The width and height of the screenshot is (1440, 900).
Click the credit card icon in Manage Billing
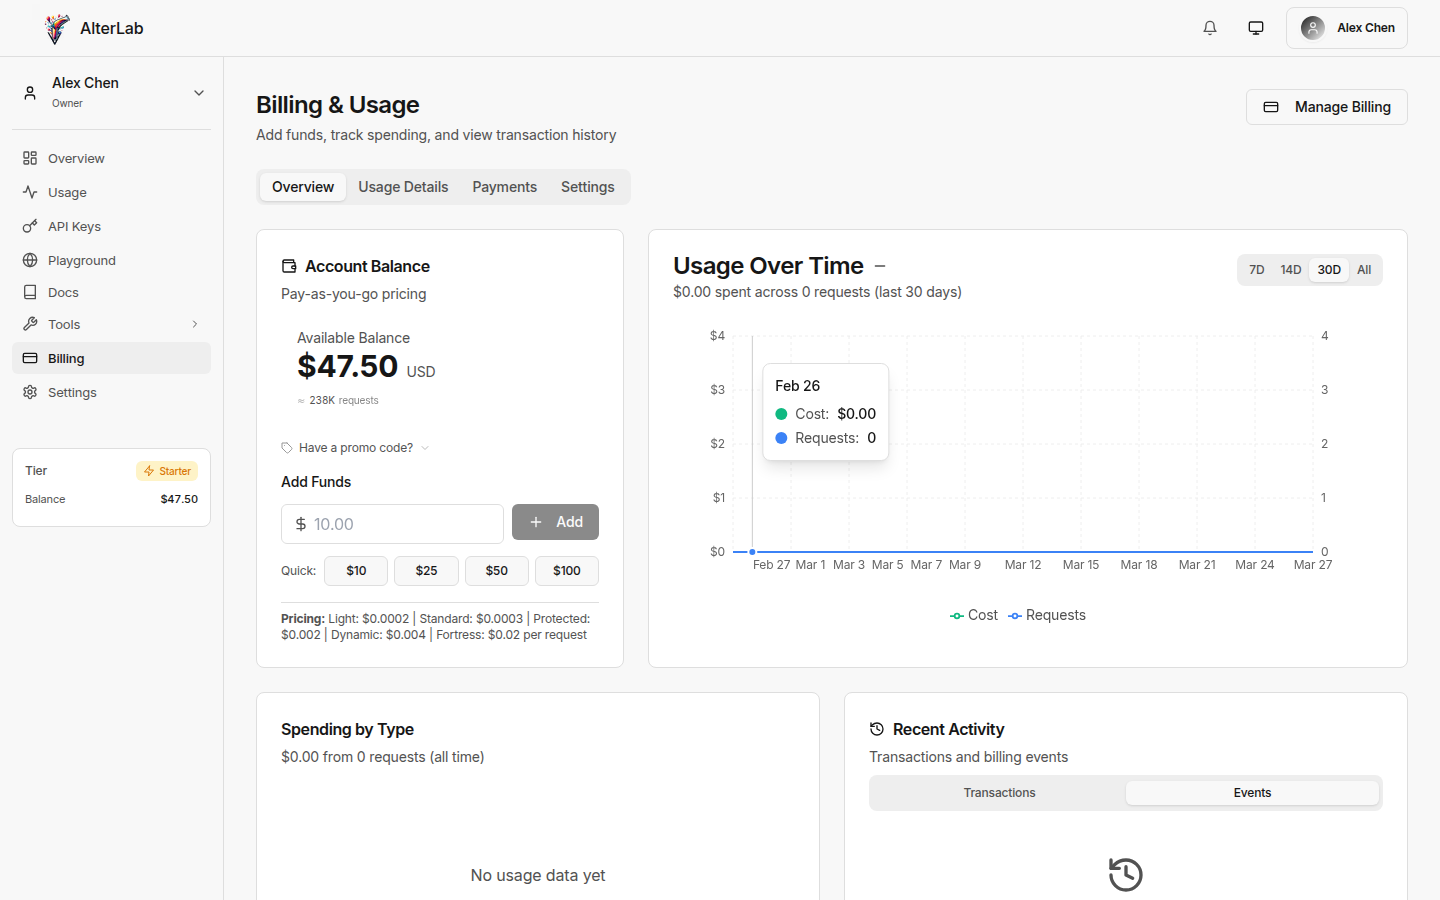pyautogui.click(x=1271, y=107)
